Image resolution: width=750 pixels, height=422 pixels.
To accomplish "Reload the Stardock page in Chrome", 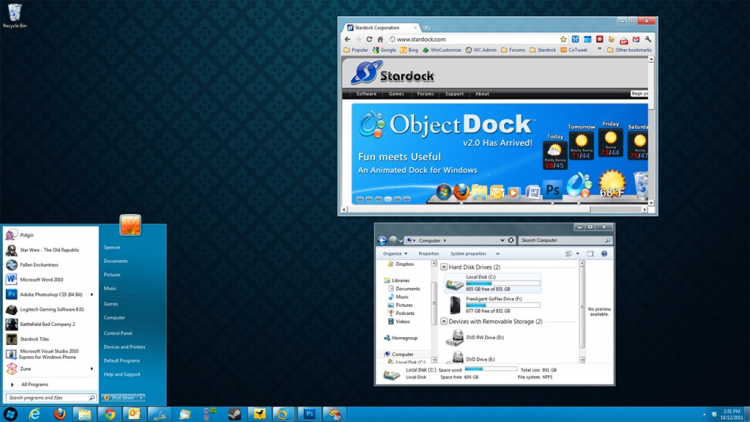I will point(369,39).
